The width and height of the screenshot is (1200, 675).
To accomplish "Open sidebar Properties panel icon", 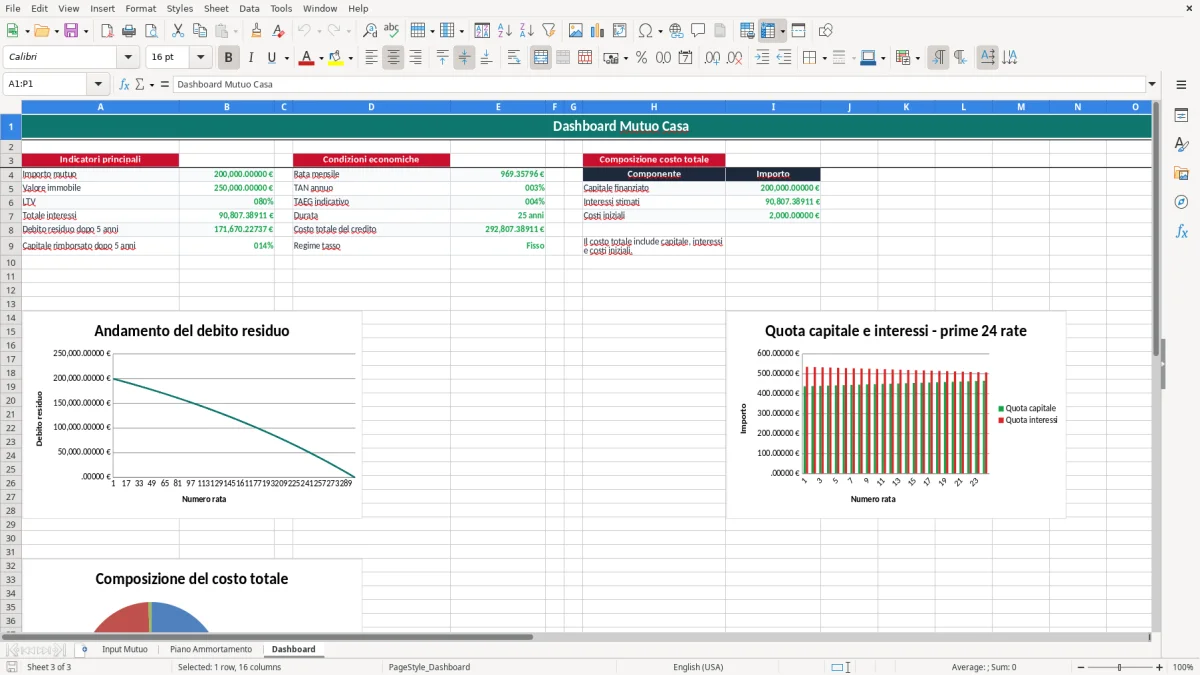I will click(x=1181, y=116).
